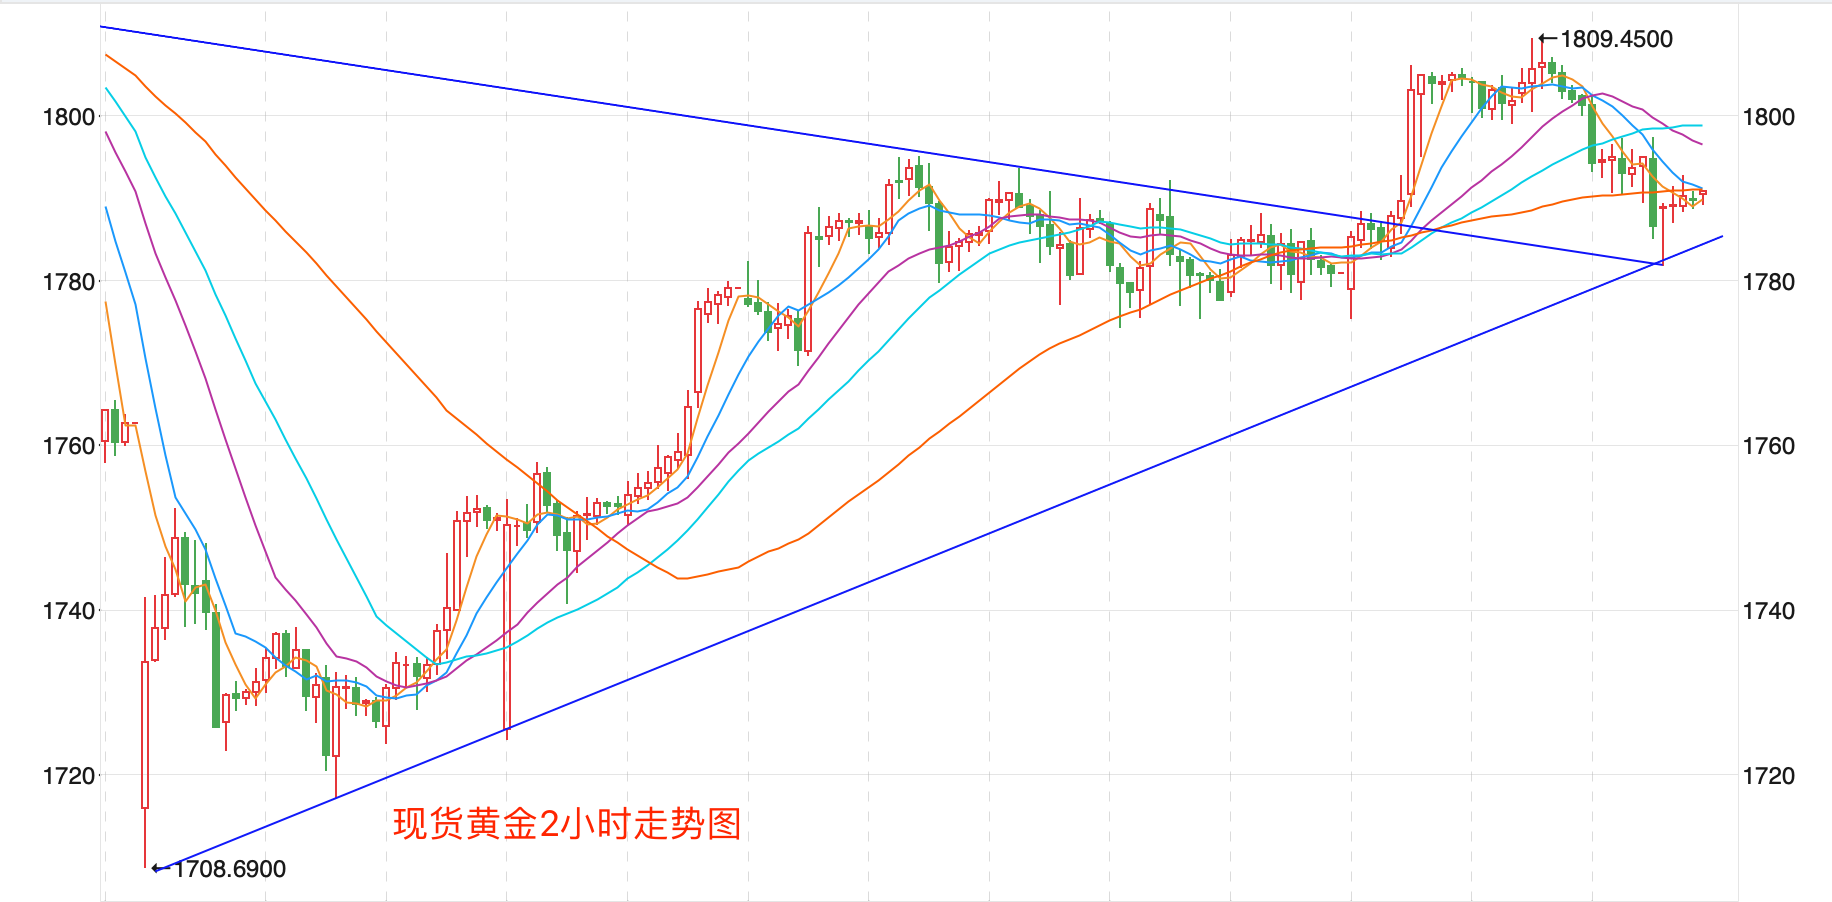
Task: Click the 1720 label on right price axis
Action: 1768,776
